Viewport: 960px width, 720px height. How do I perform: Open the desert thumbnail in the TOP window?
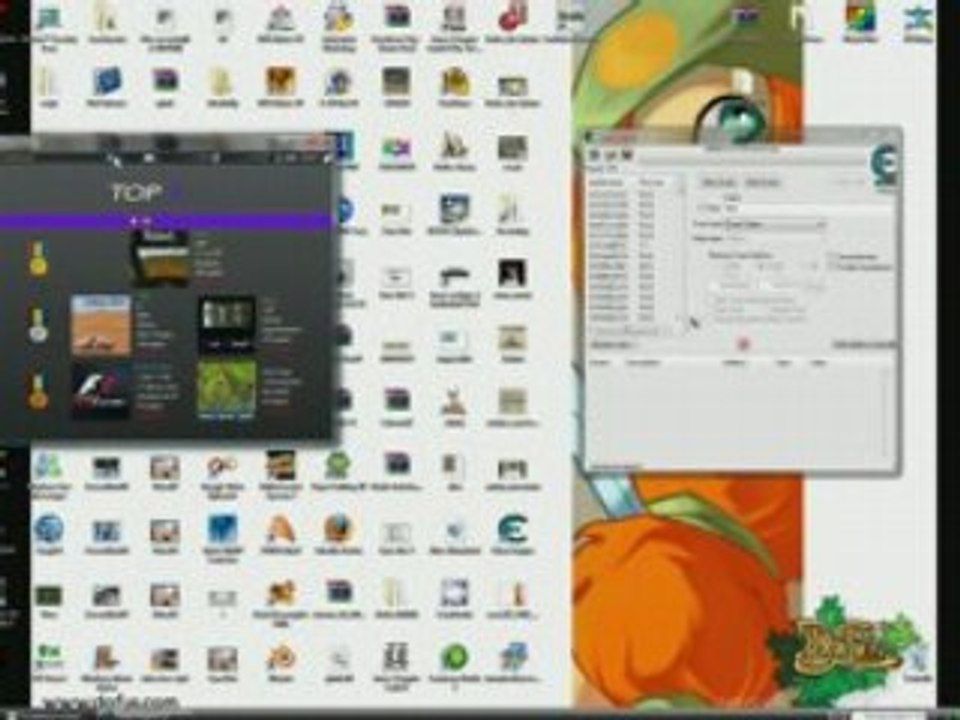pyautogui.click(x=101, y=324)
